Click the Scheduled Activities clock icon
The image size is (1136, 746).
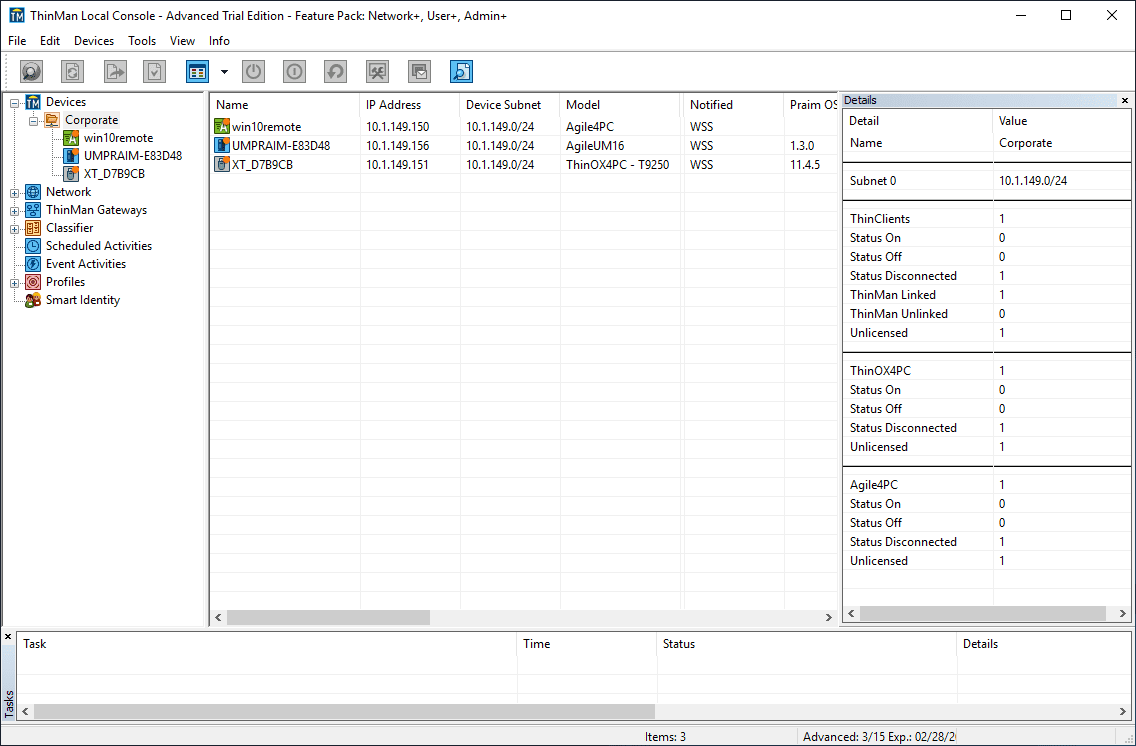(33, 246)
